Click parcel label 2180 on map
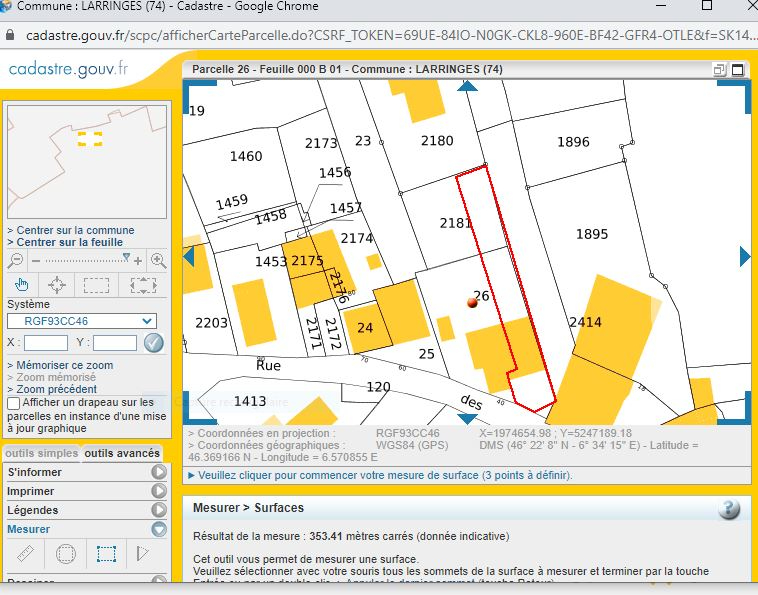 [437, 141]
